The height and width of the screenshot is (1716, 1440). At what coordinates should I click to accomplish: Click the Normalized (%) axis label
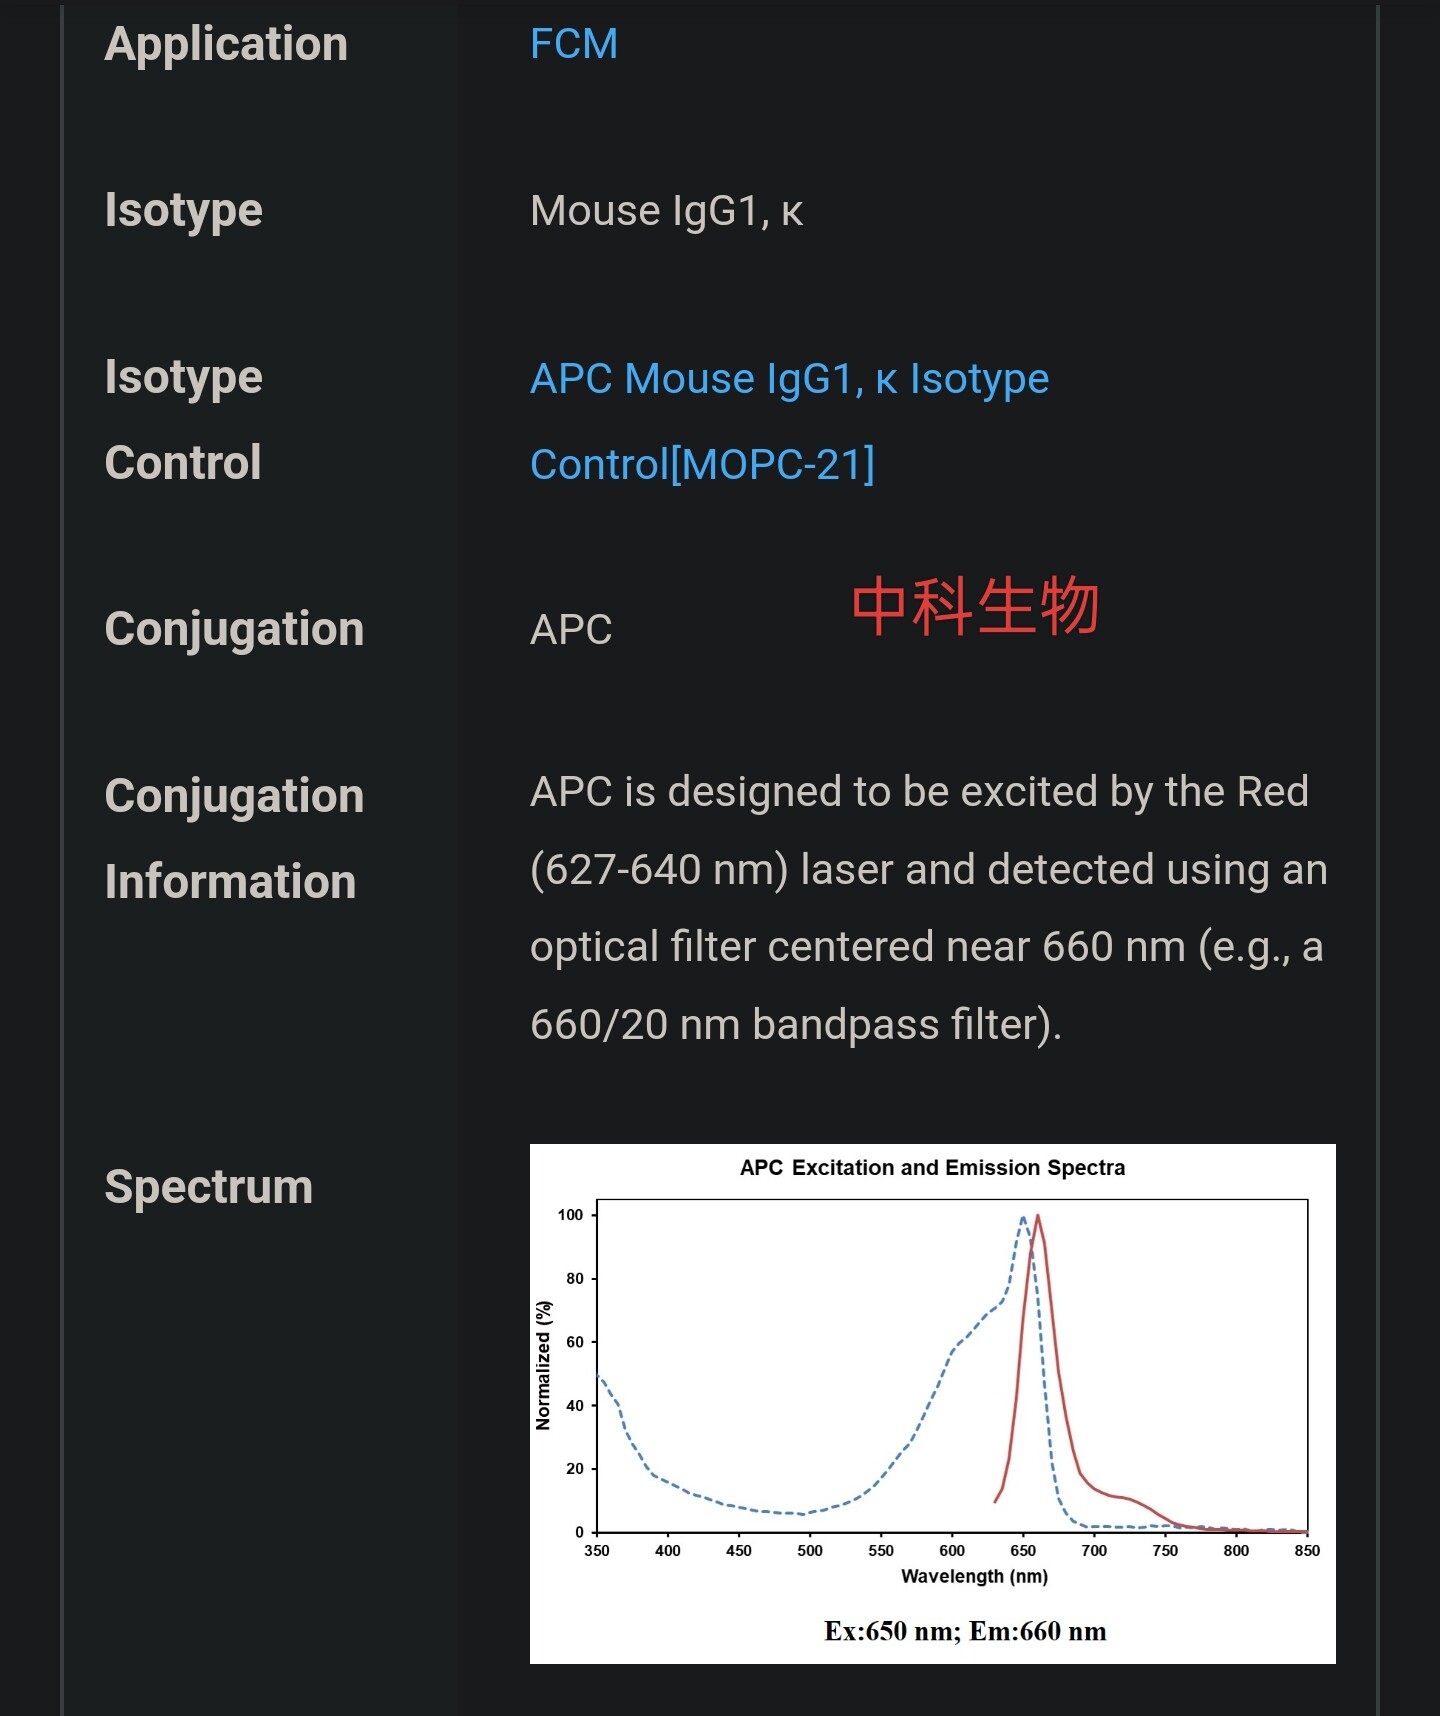[x=543, y=1365]
